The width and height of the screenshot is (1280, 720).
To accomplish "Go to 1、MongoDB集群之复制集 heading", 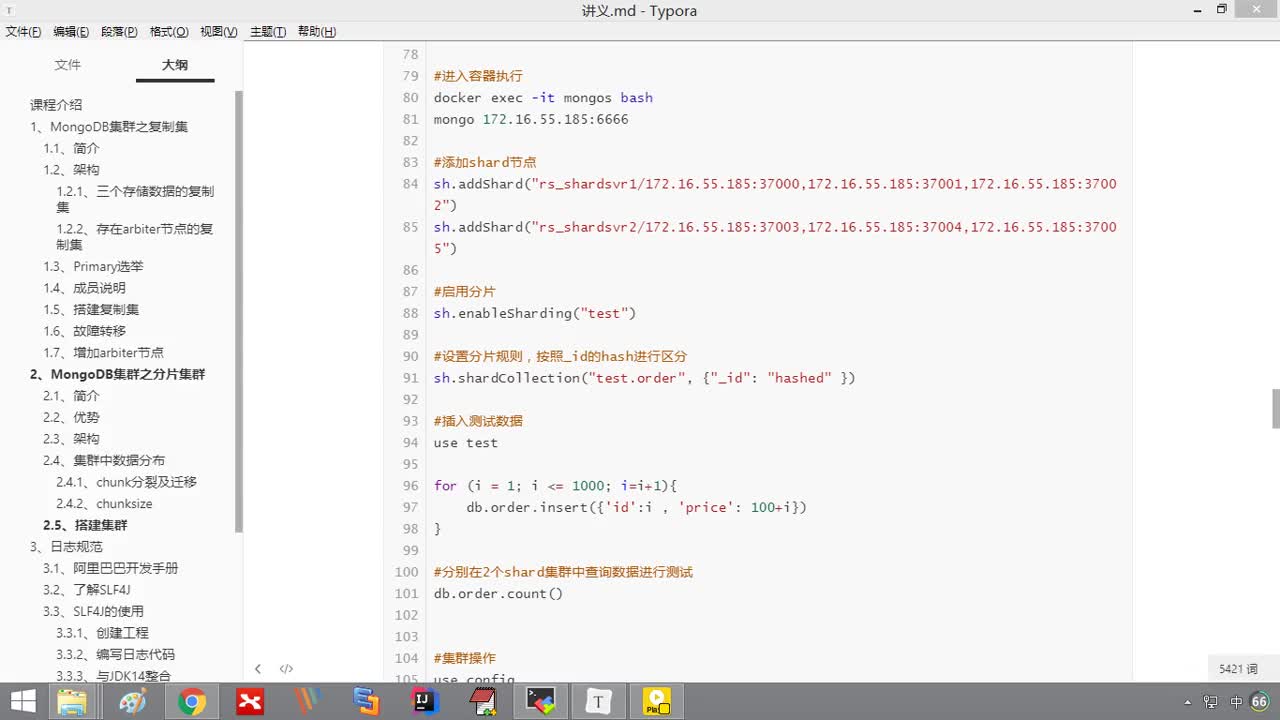I will click(x=109, y=127).
